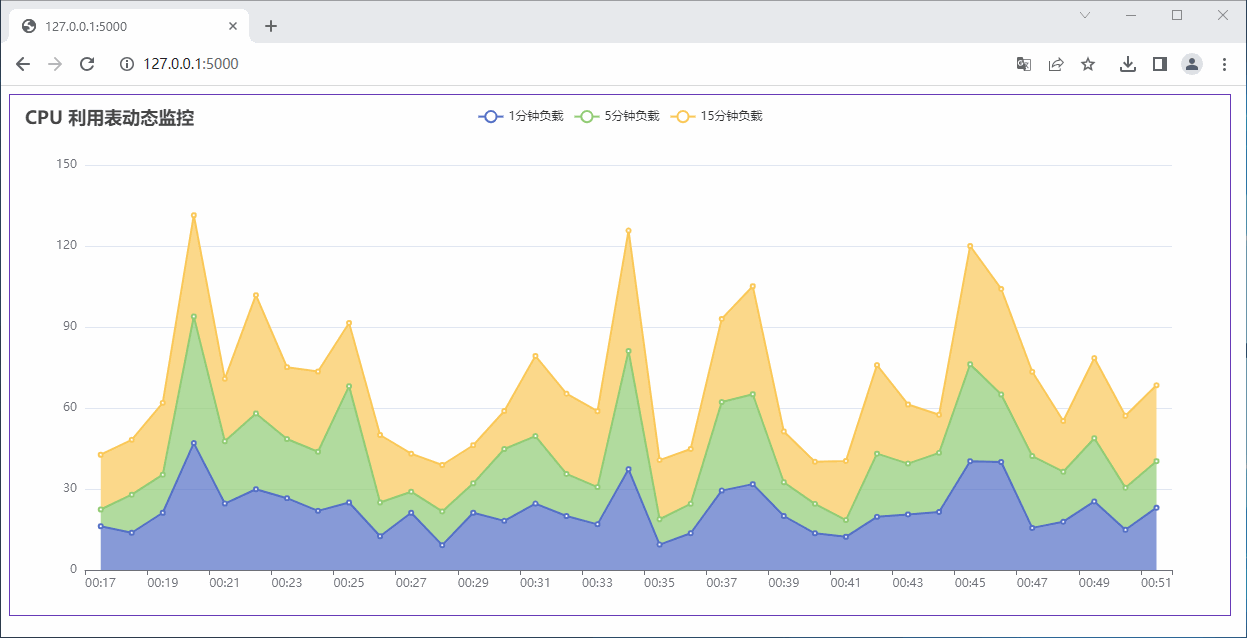Bookmark page with star icon
This screenshot has height=638, width=1247.
click(x=1088, y=64)
